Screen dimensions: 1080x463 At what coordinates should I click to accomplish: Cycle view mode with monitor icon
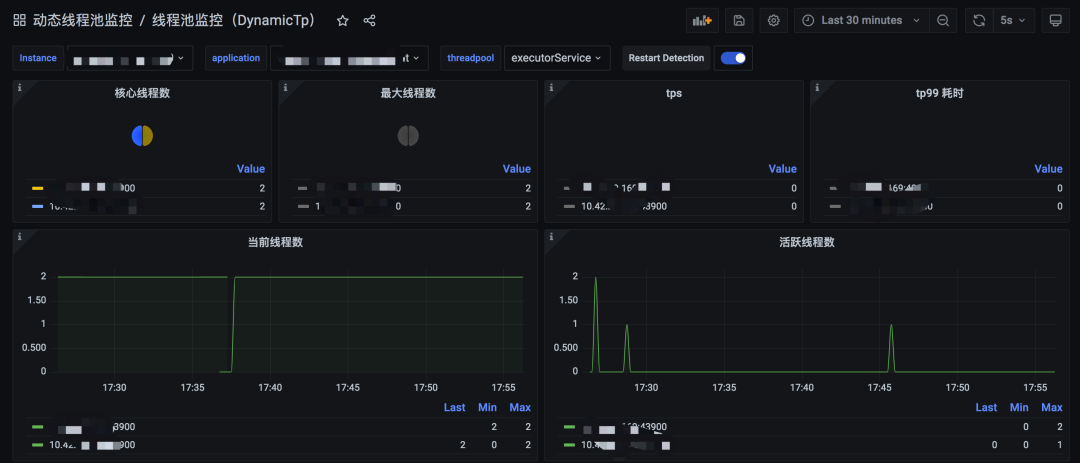(x=1055, y=21)
